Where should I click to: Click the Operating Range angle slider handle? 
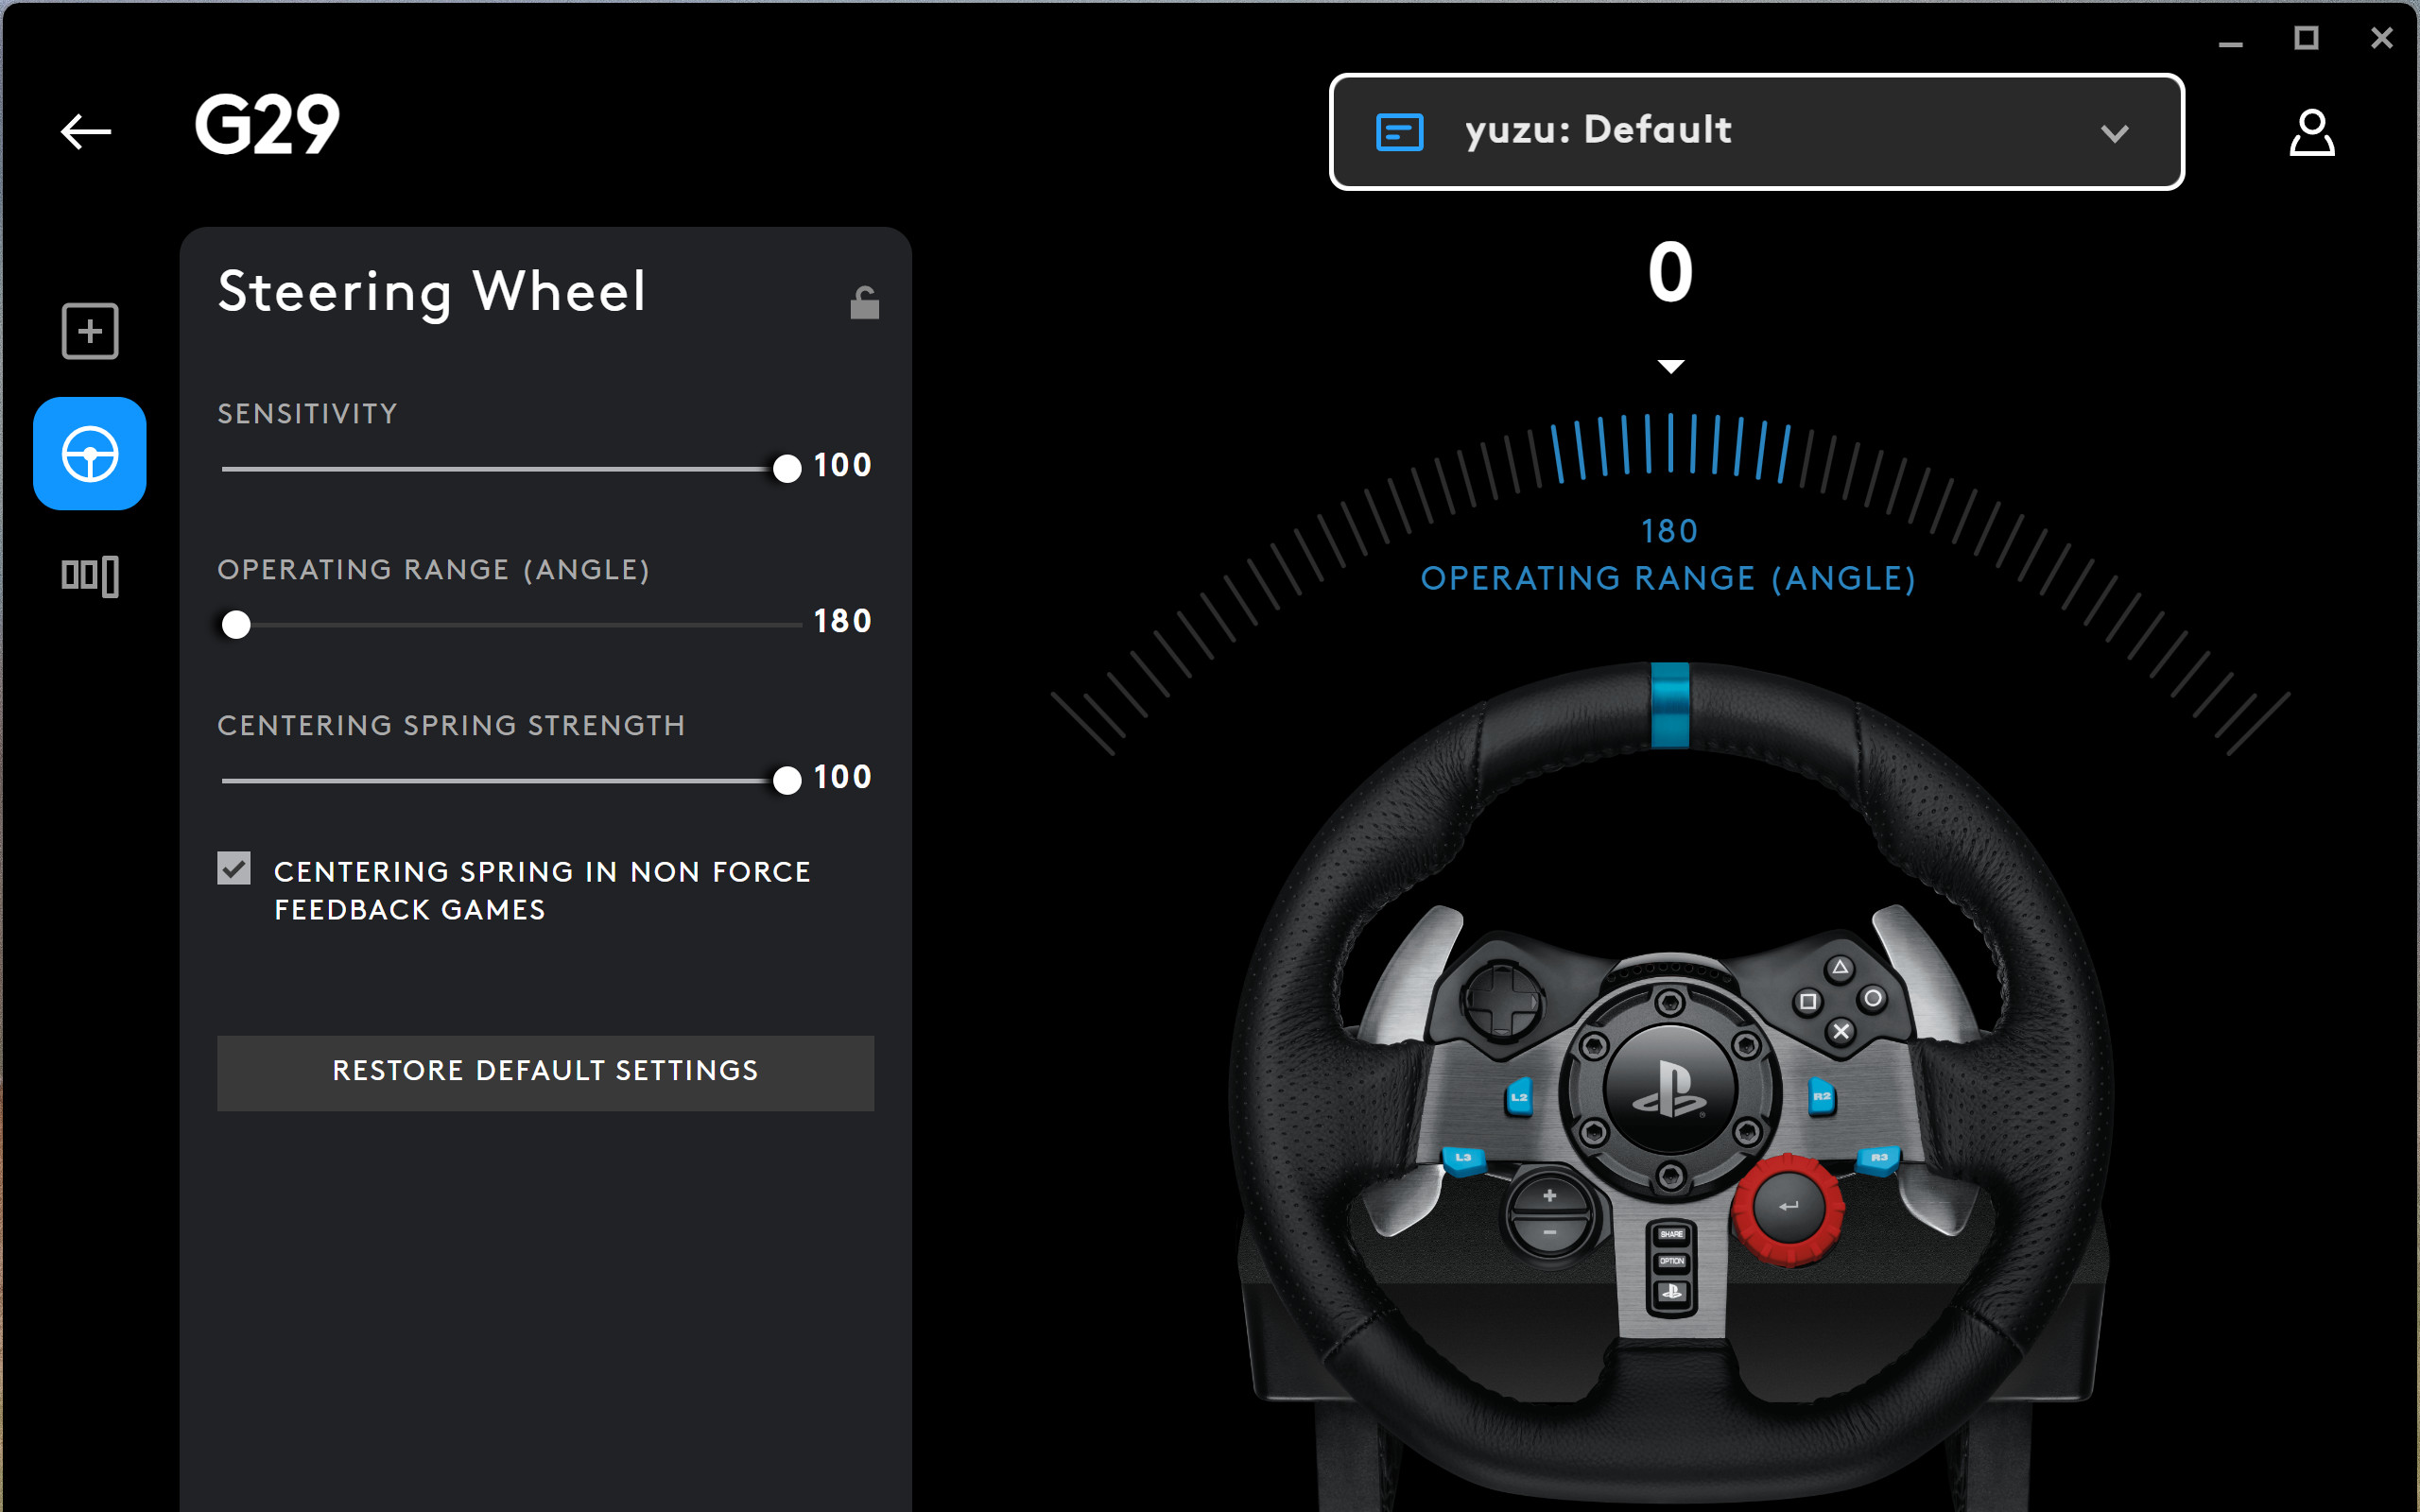pyautogui.click(x=236, y=624)
